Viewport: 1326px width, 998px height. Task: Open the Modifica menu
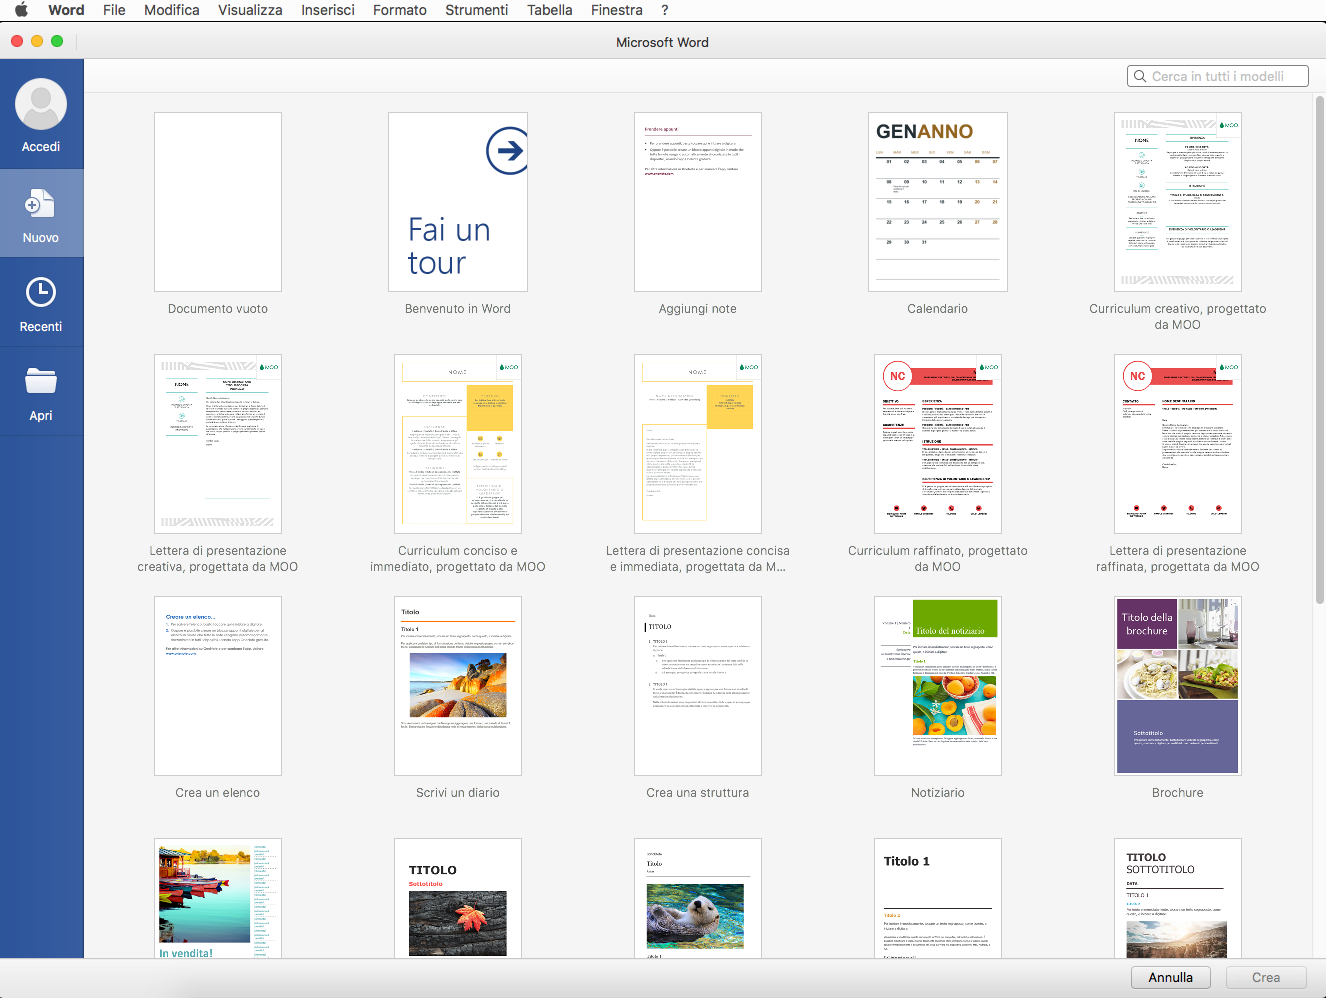pos(172,10)
